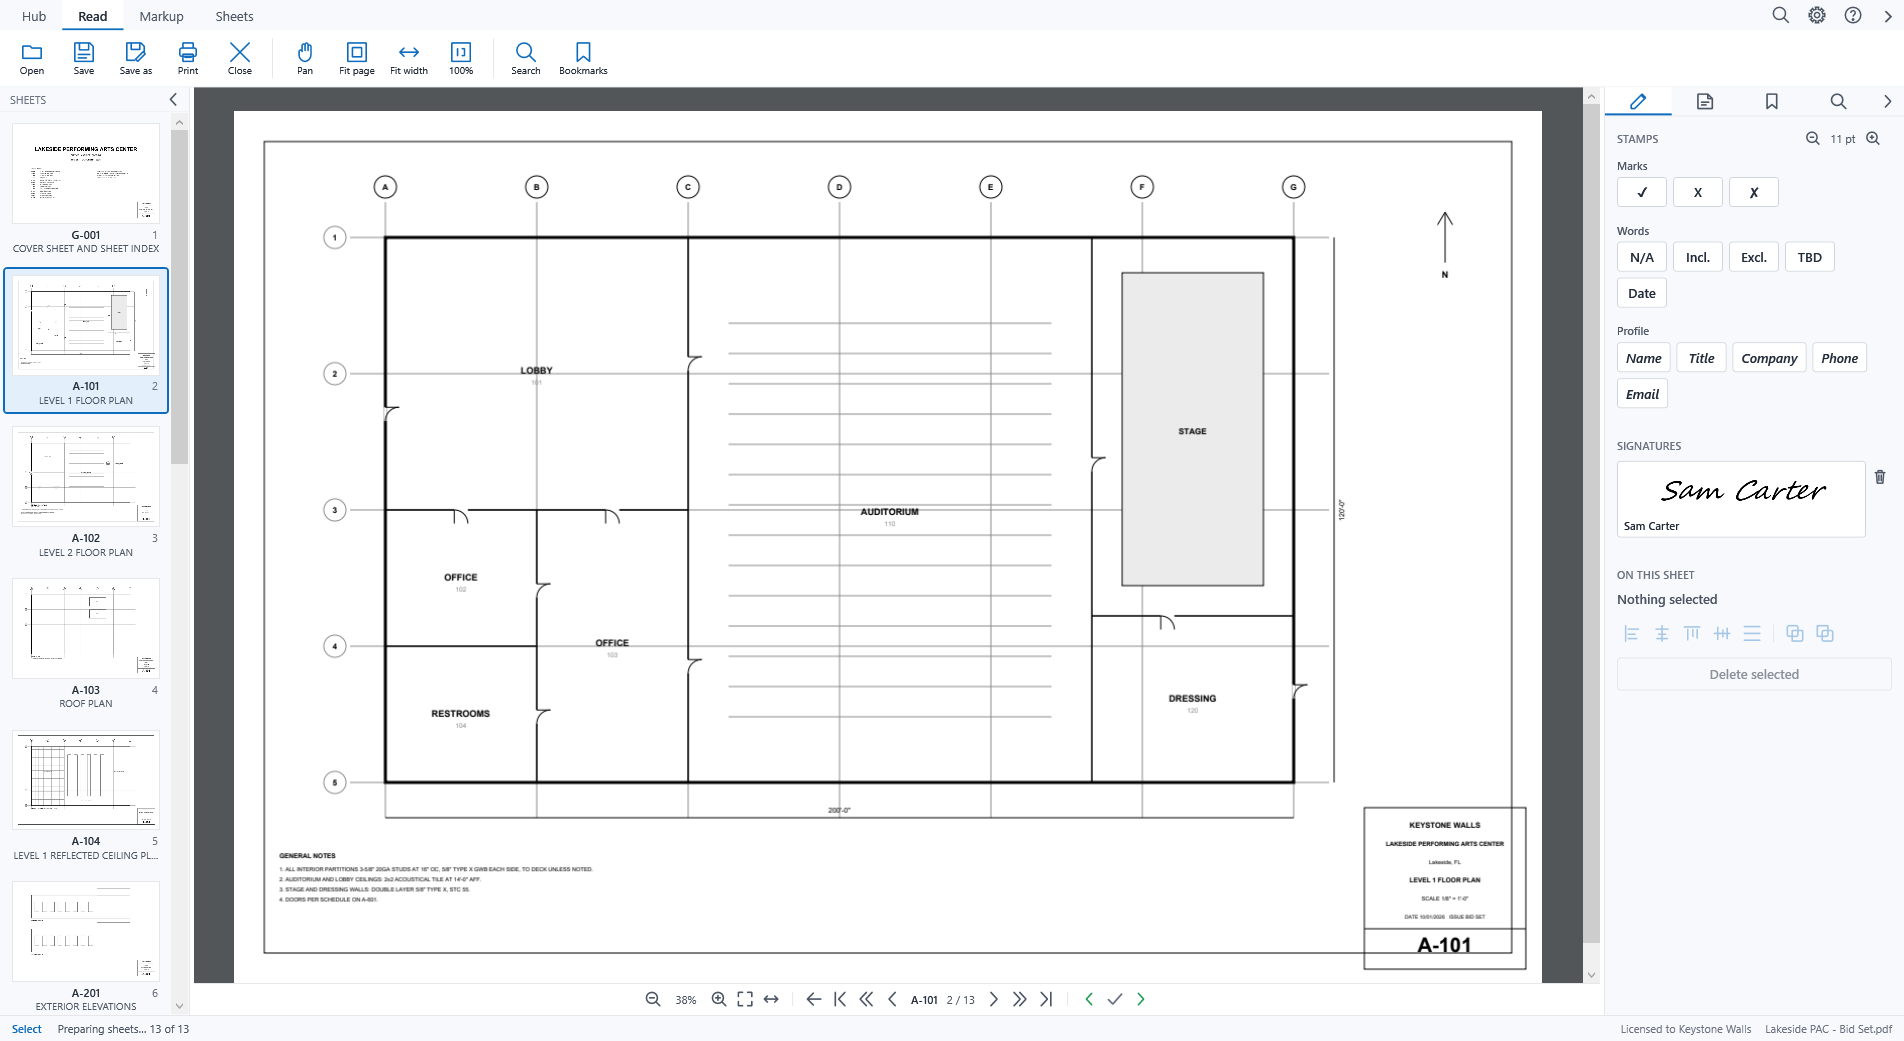Expand more right panel tabs chevron
1904x1041 pixels.
coord(1887,101)
